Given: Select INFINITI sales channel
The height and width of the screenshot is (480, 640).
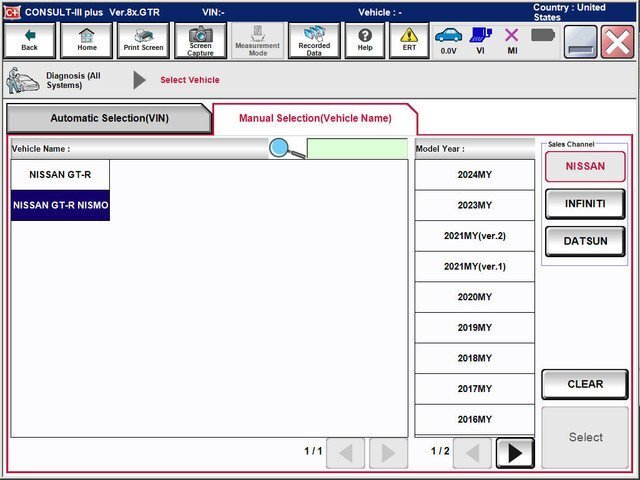Looking at the screenshot, I should pos(585,203).
